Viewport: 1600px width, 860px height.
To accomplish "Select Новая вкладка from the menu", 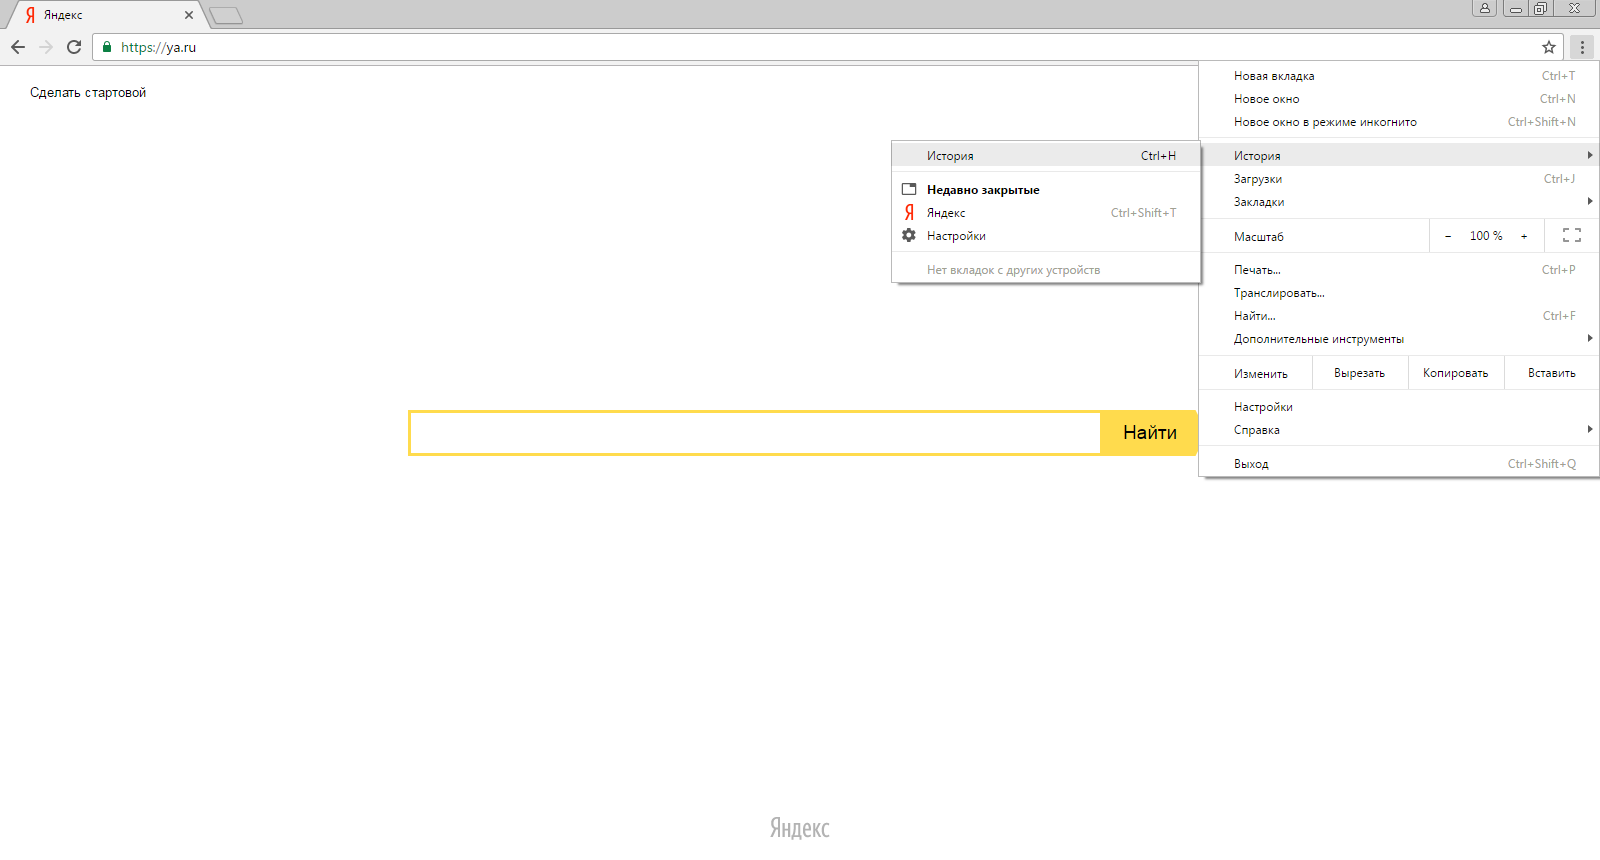I will 1399,76.
